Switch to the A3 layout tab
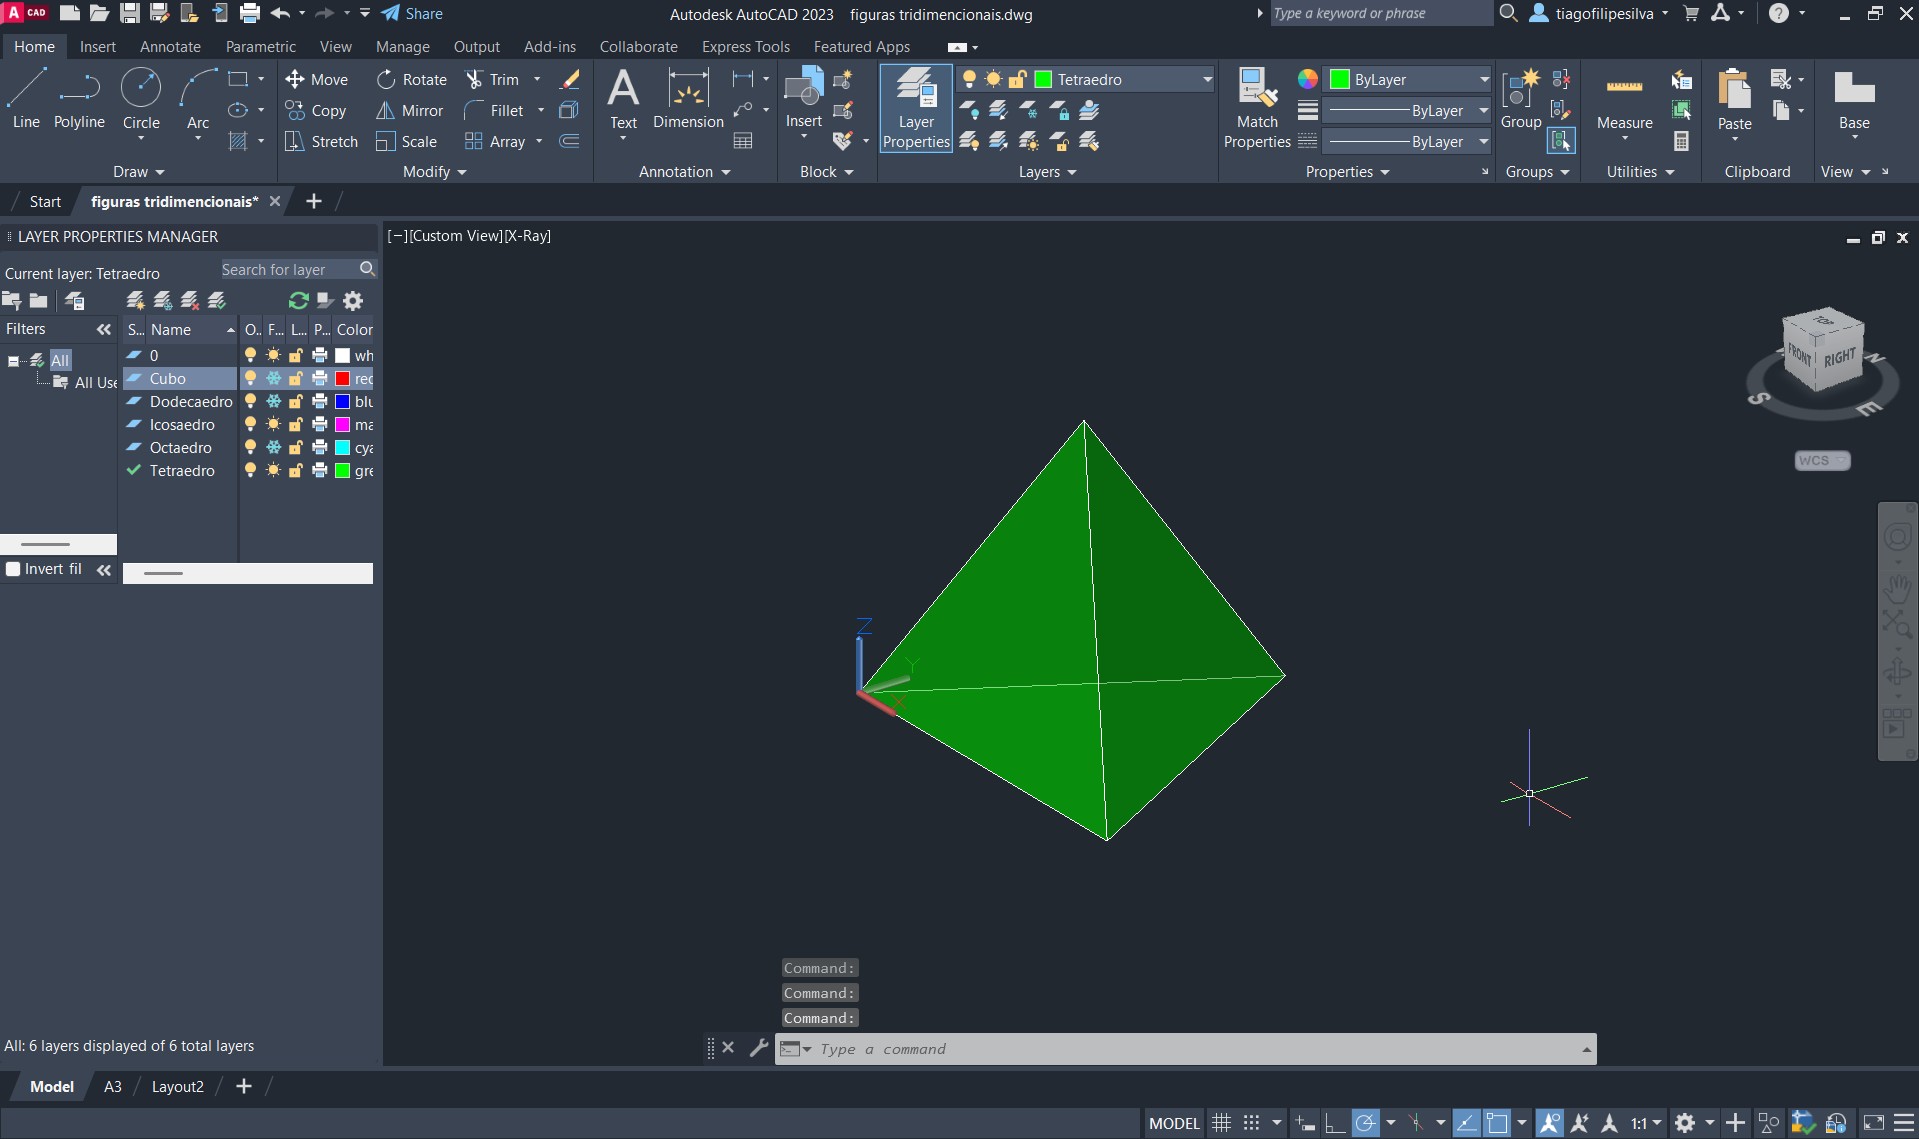 113,1087
